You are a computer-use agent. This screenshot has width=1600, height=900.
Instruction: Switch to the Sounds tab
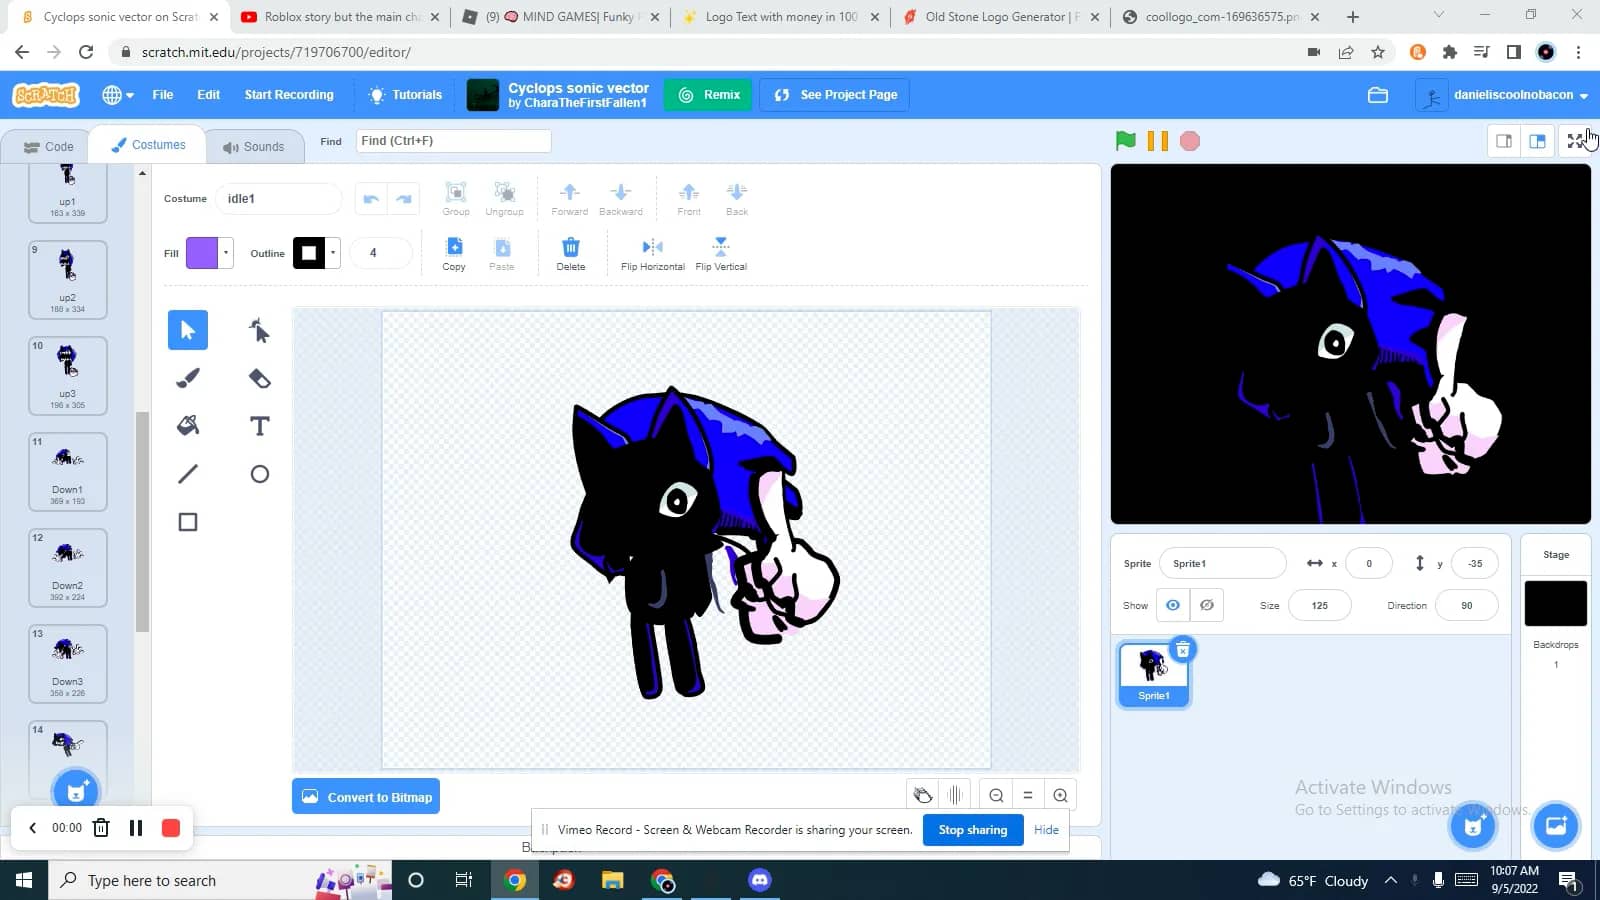coord(255,145)
